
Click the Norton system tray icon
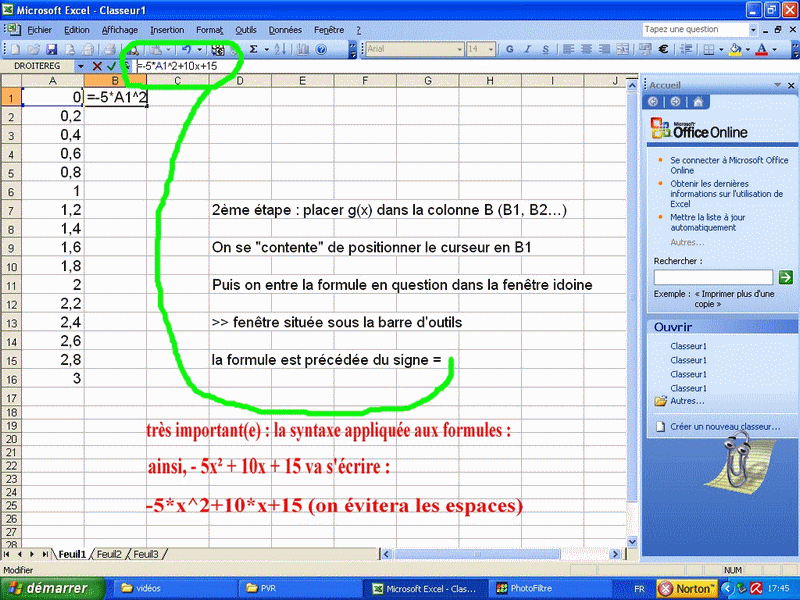(x=687, y=589)
